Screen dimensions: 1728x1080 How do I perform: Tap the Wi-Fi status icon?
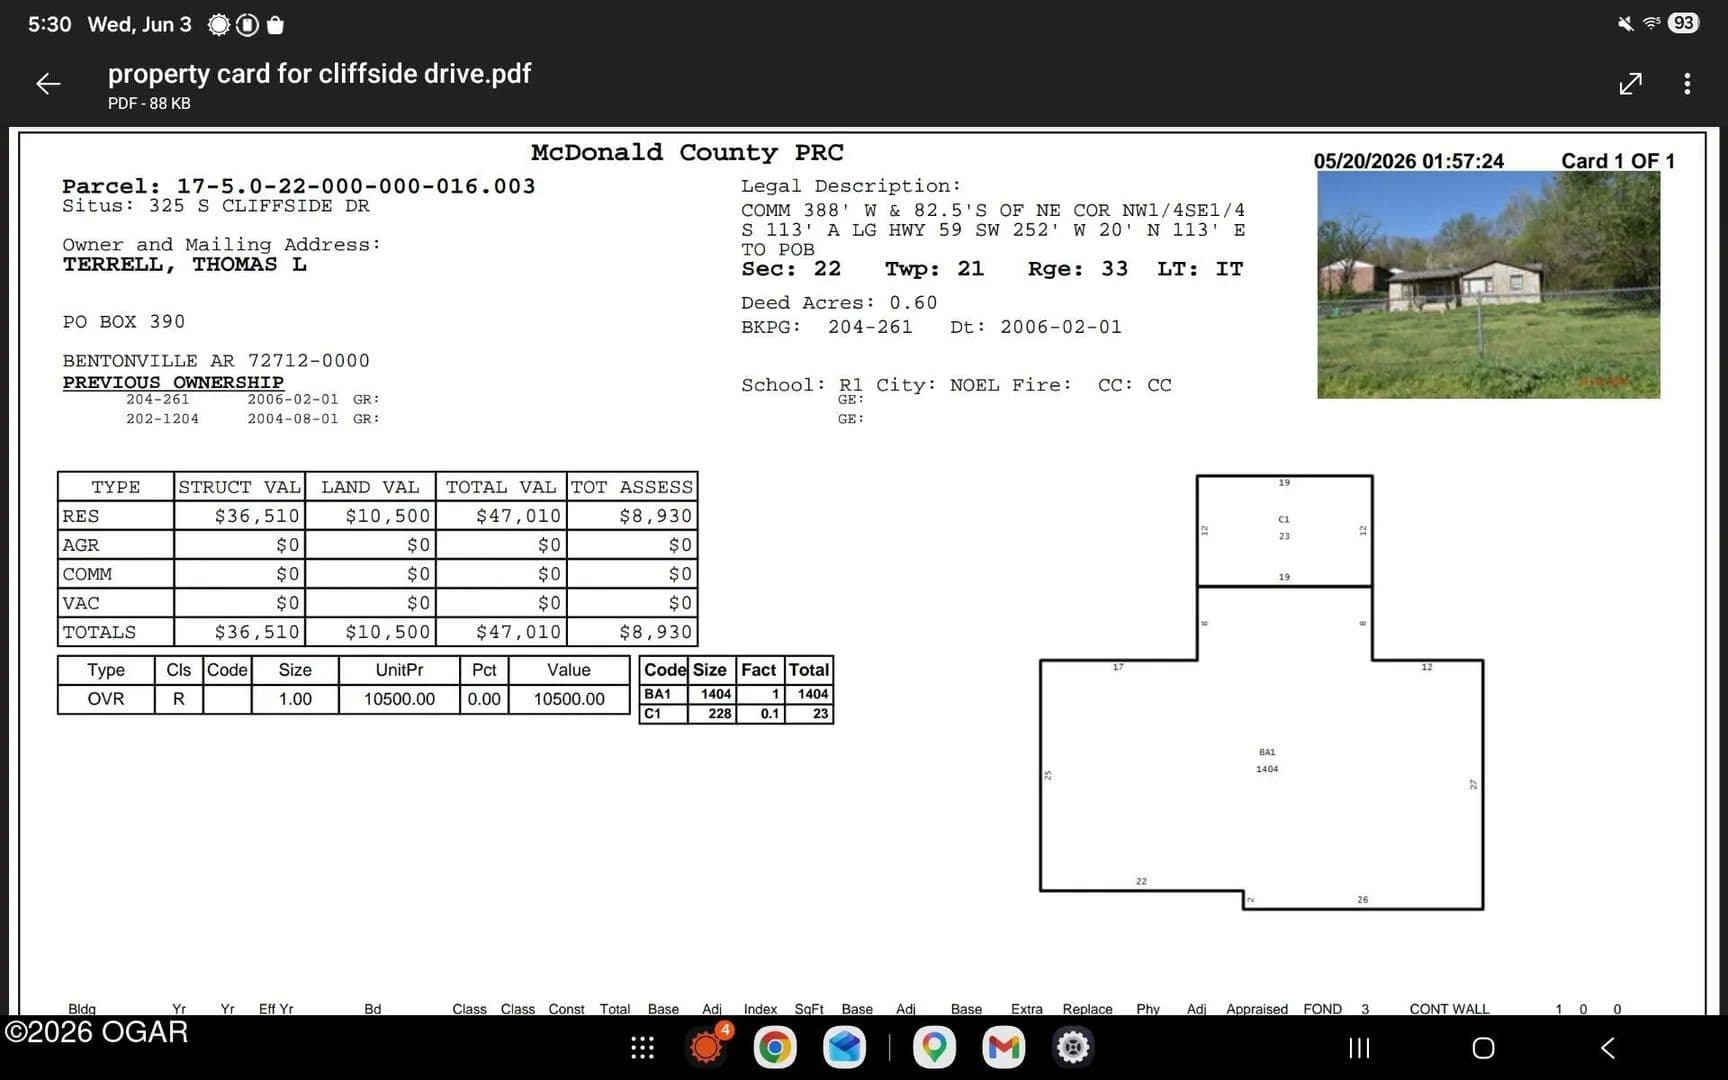pyautogui.click(x=1652, y=23)
